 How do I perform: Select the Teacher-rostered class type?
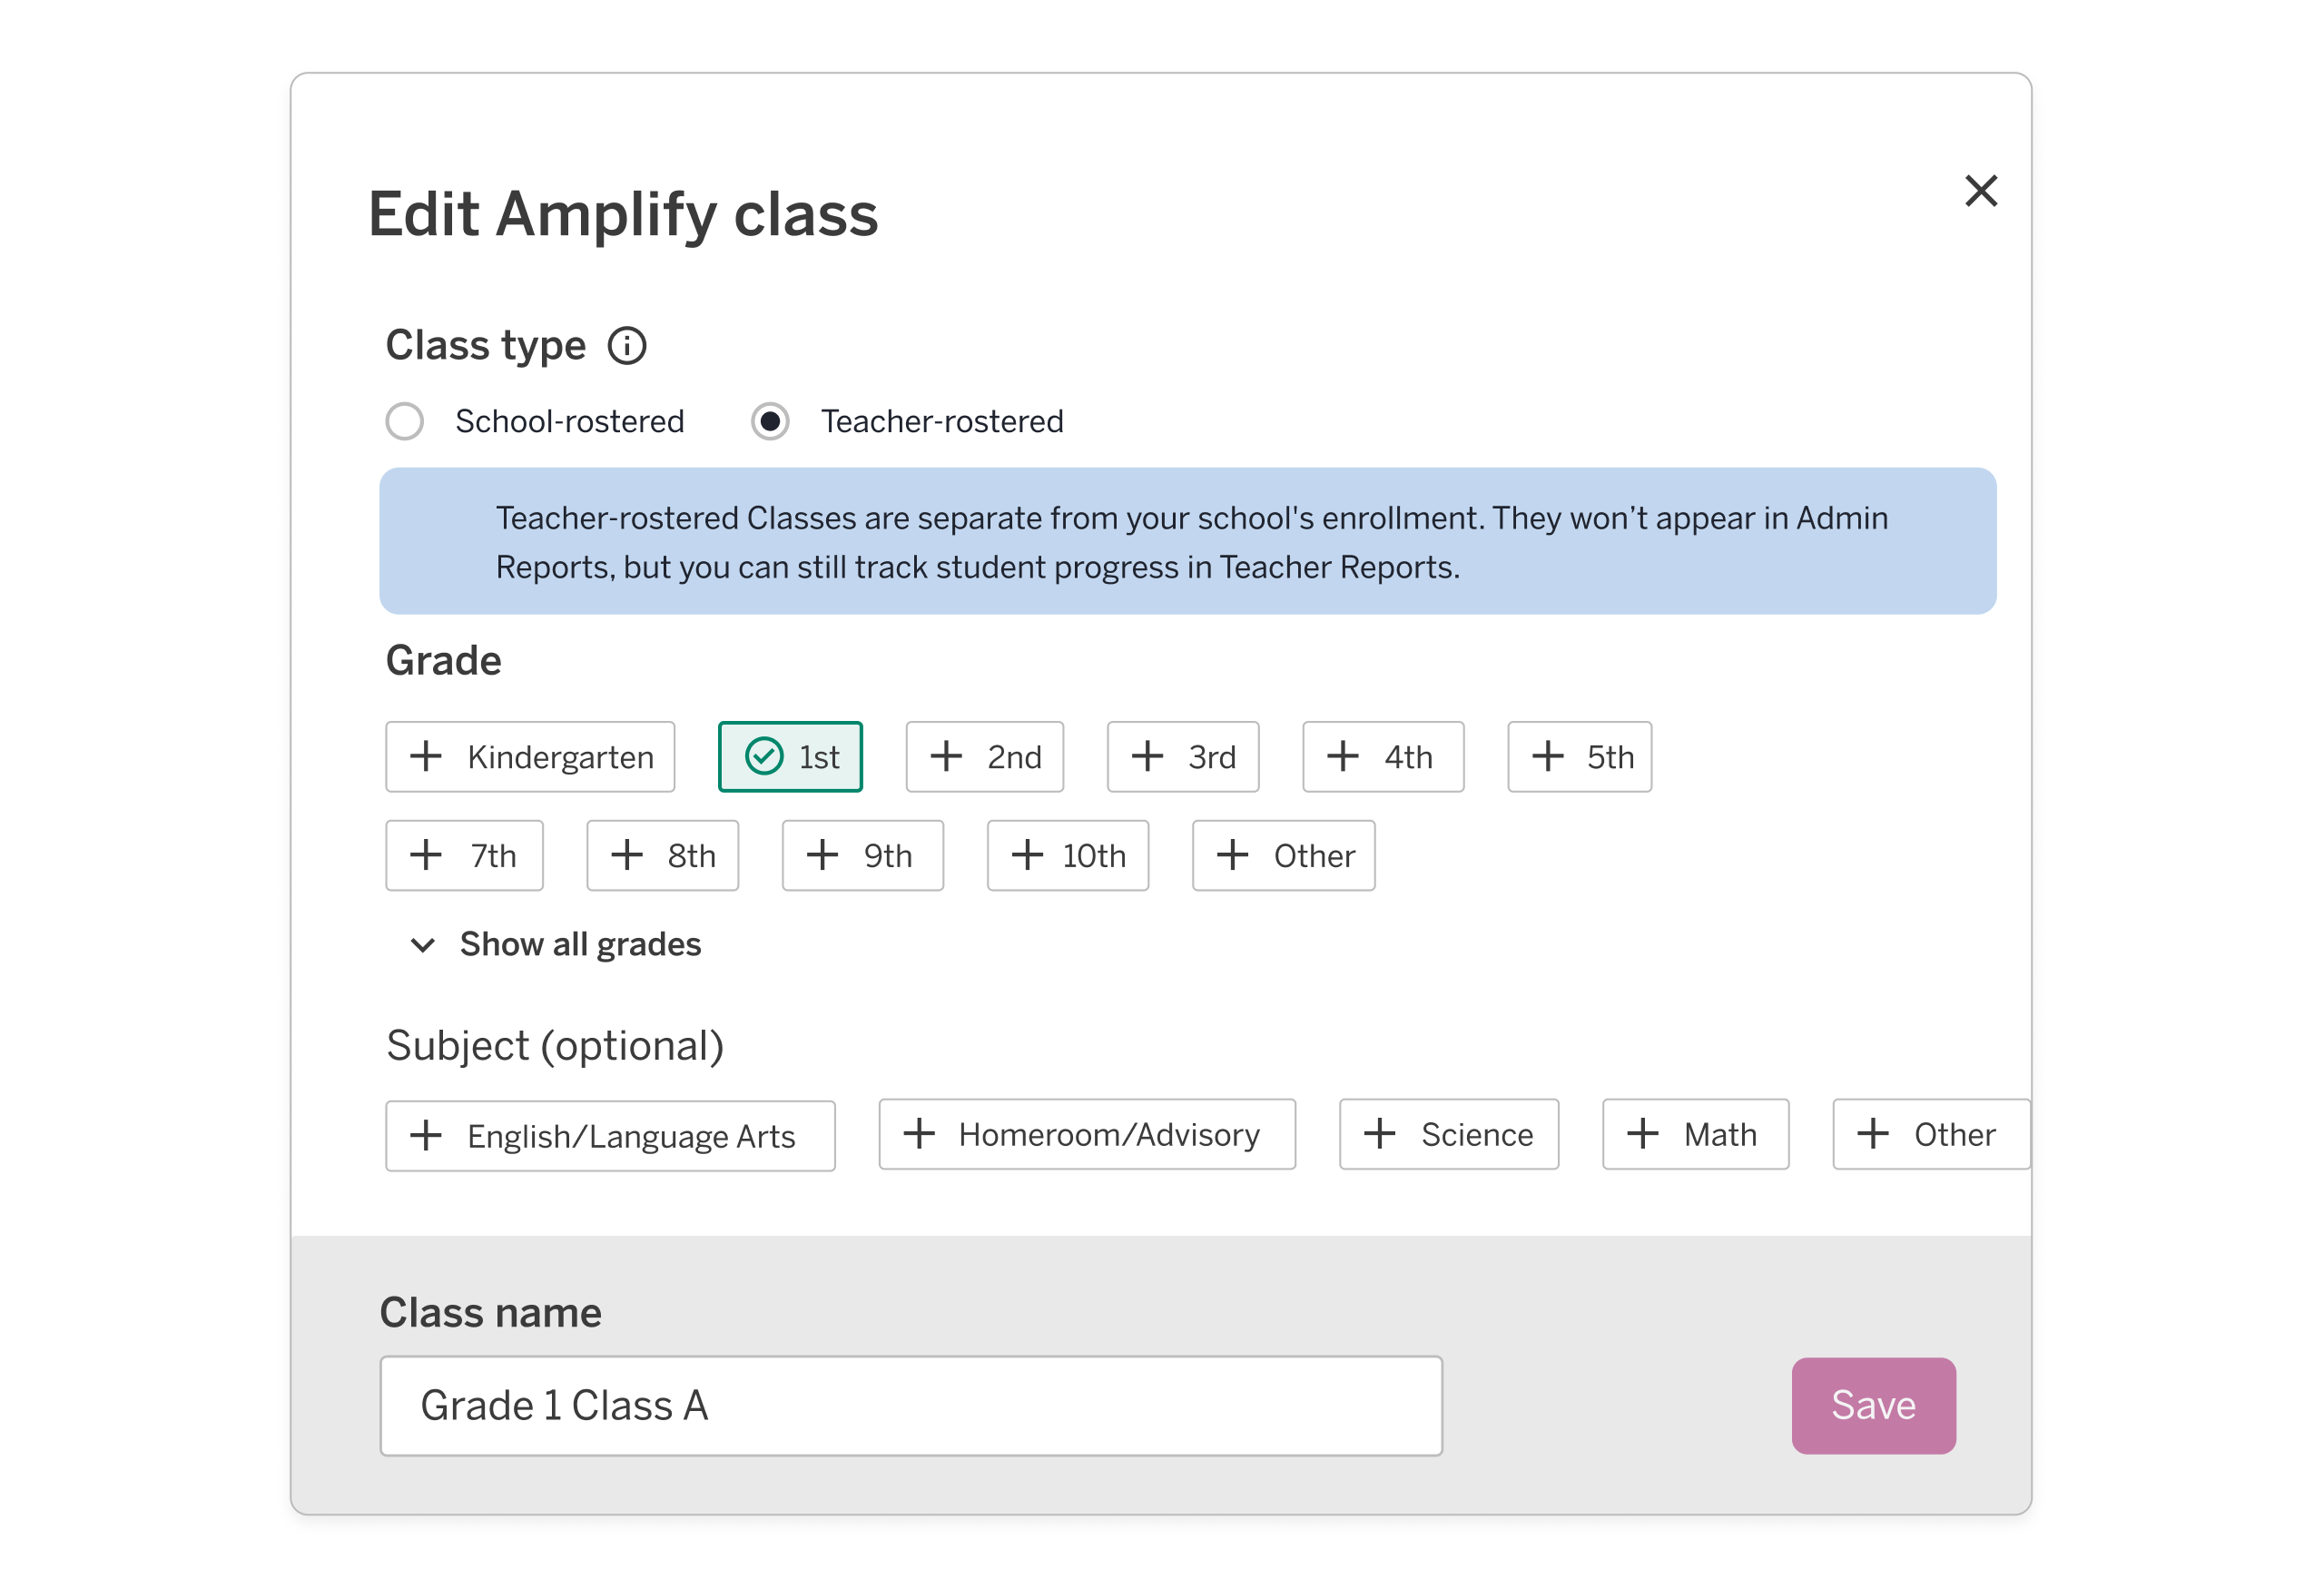(769, 421)
